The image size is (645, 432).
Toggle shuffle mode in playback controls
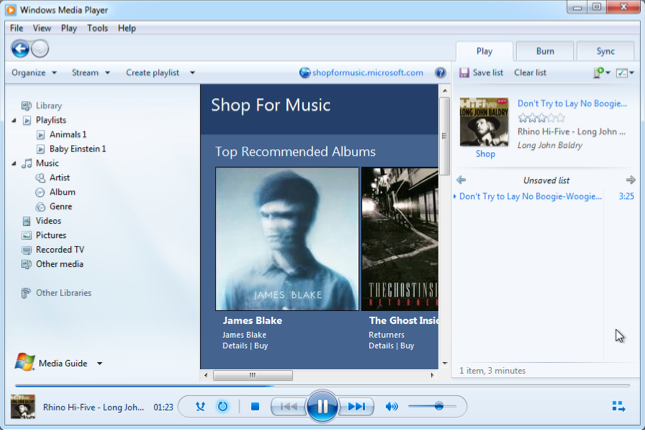click(x=200, y=407)
